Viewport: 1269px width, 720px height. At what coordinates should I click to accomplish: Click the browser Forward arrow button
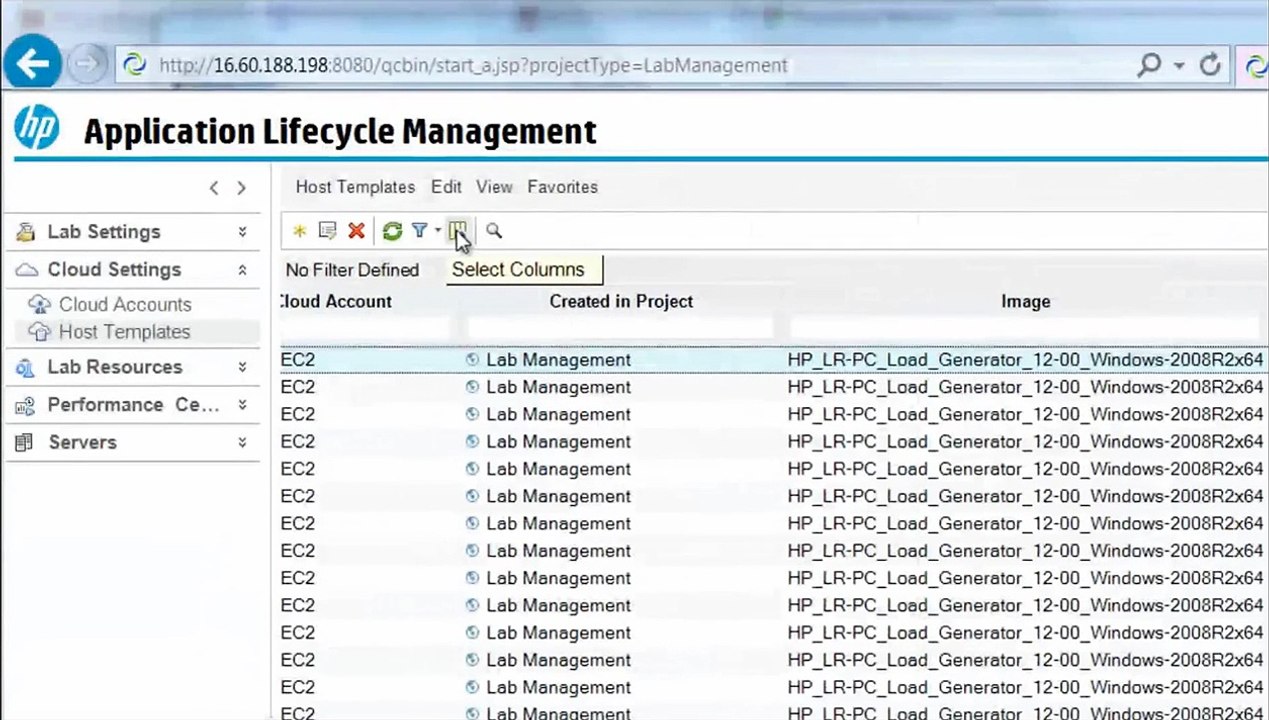tap(87, 65)
